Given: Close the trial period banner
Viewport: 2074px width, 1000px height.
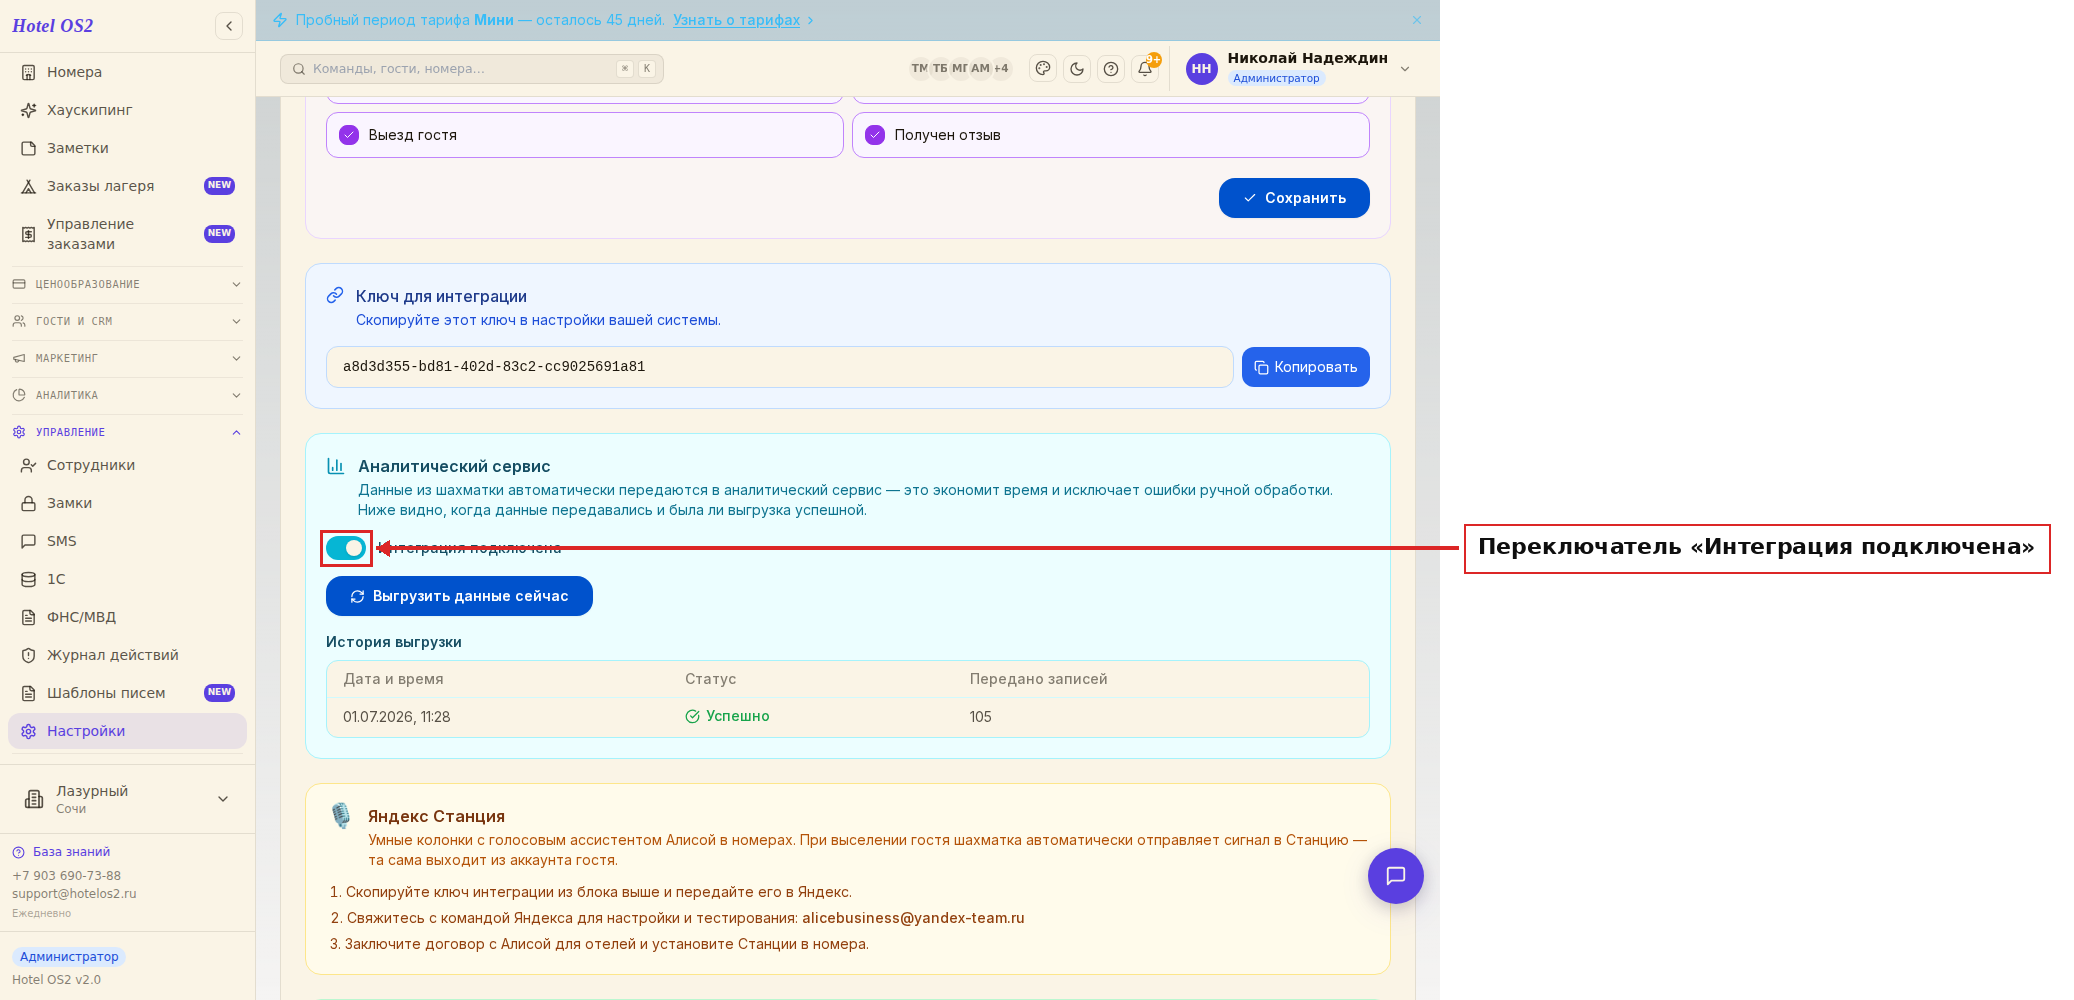Looking at the screenshot, I should (x=1417, y=20).
